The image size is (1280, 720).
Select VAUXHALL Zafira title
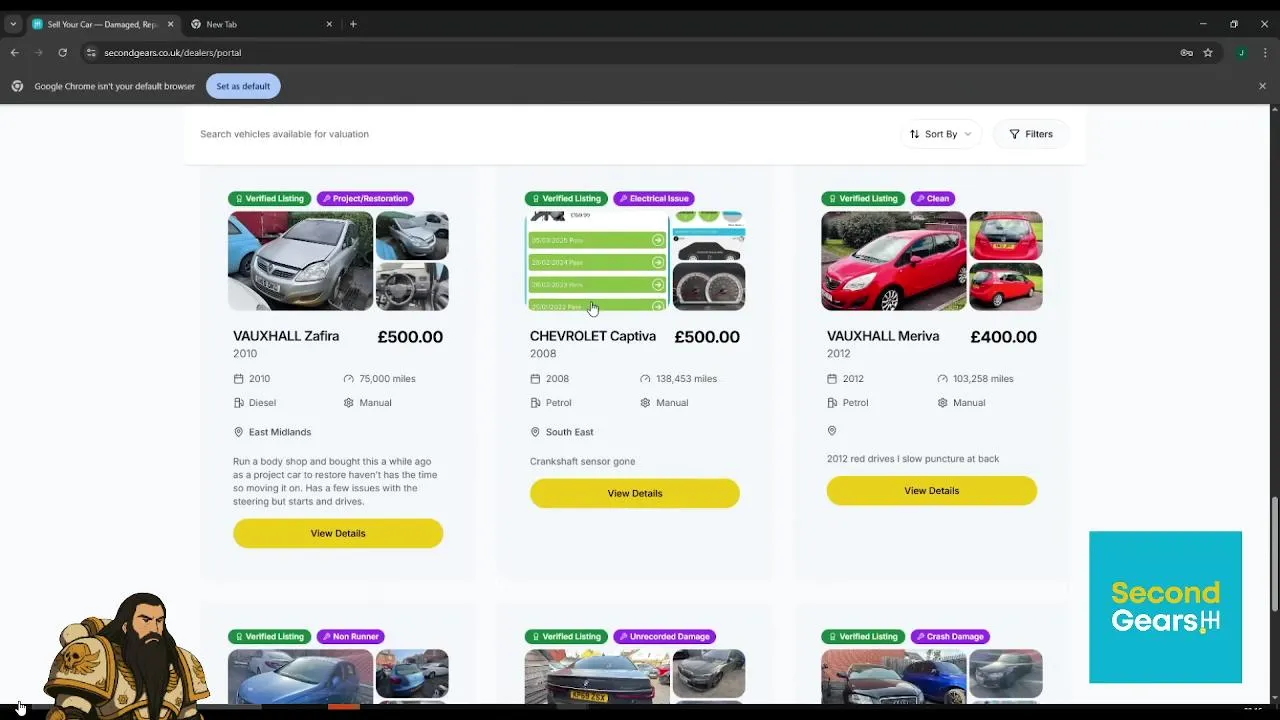[286, 336]
